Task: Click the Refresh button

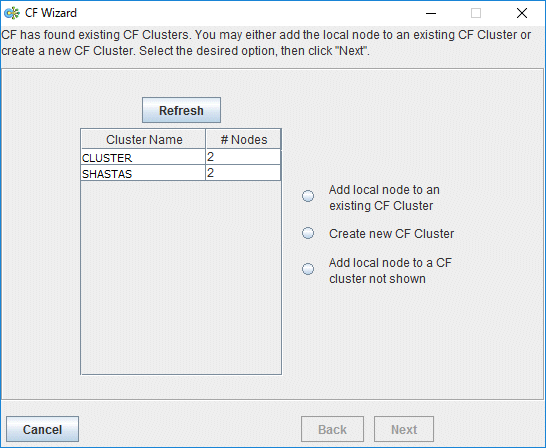Action: click(x=181, y=110)
